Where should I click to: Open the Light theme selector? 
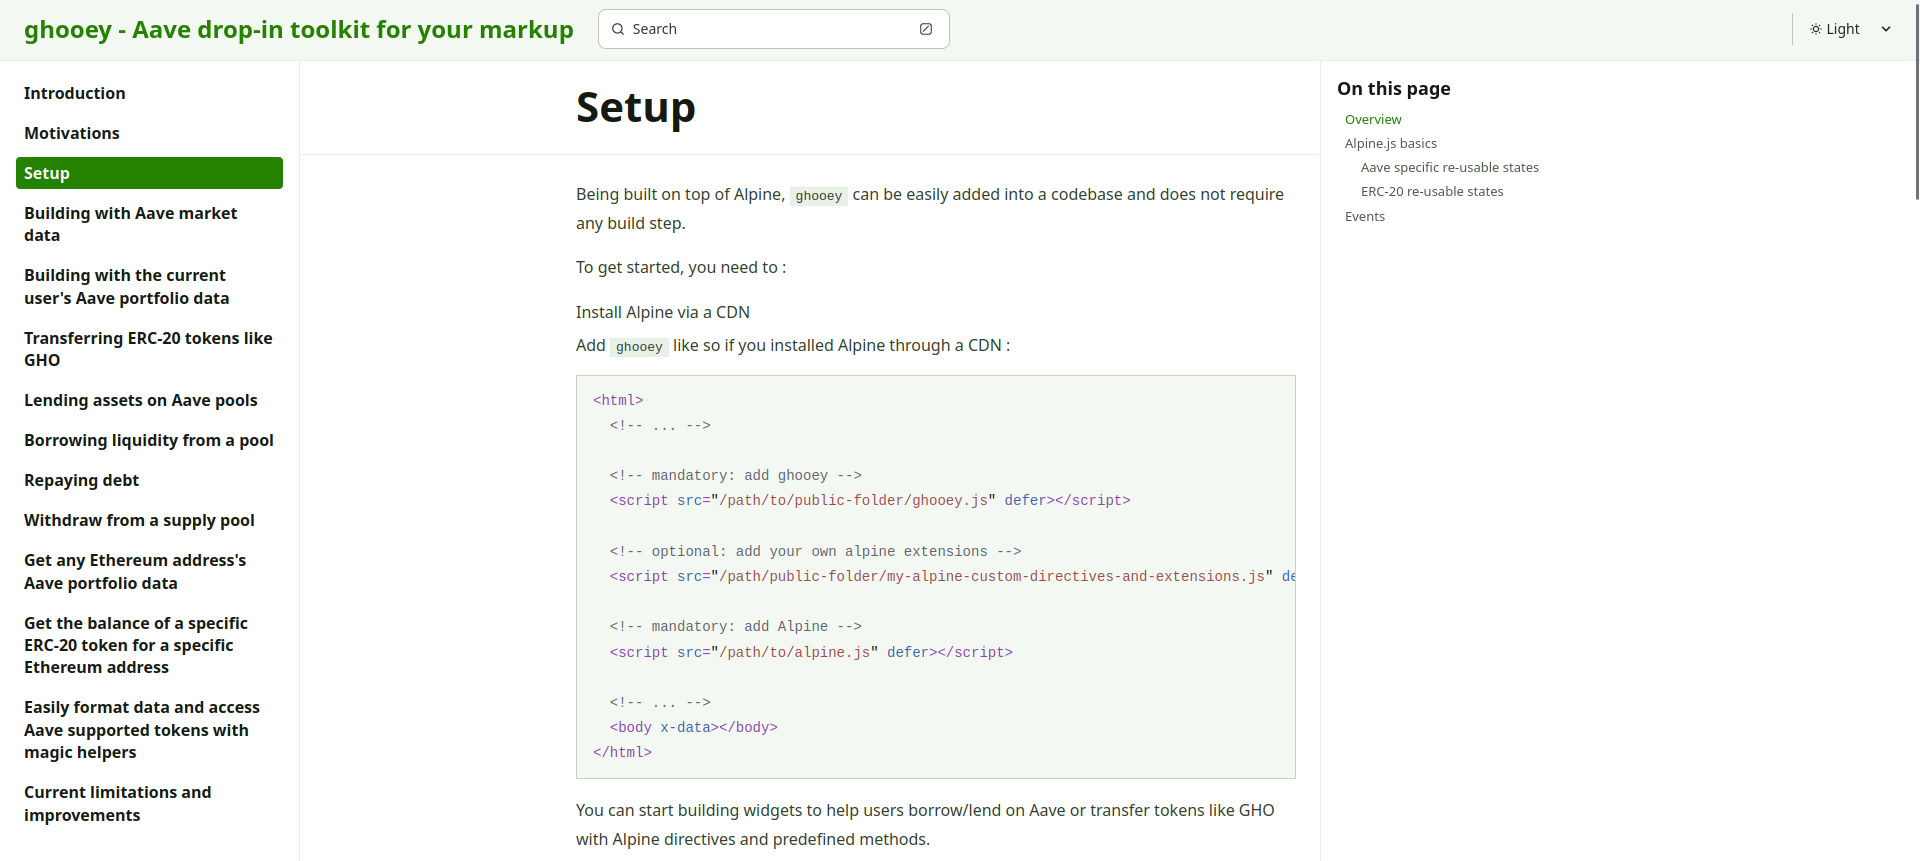point(1850,29)
